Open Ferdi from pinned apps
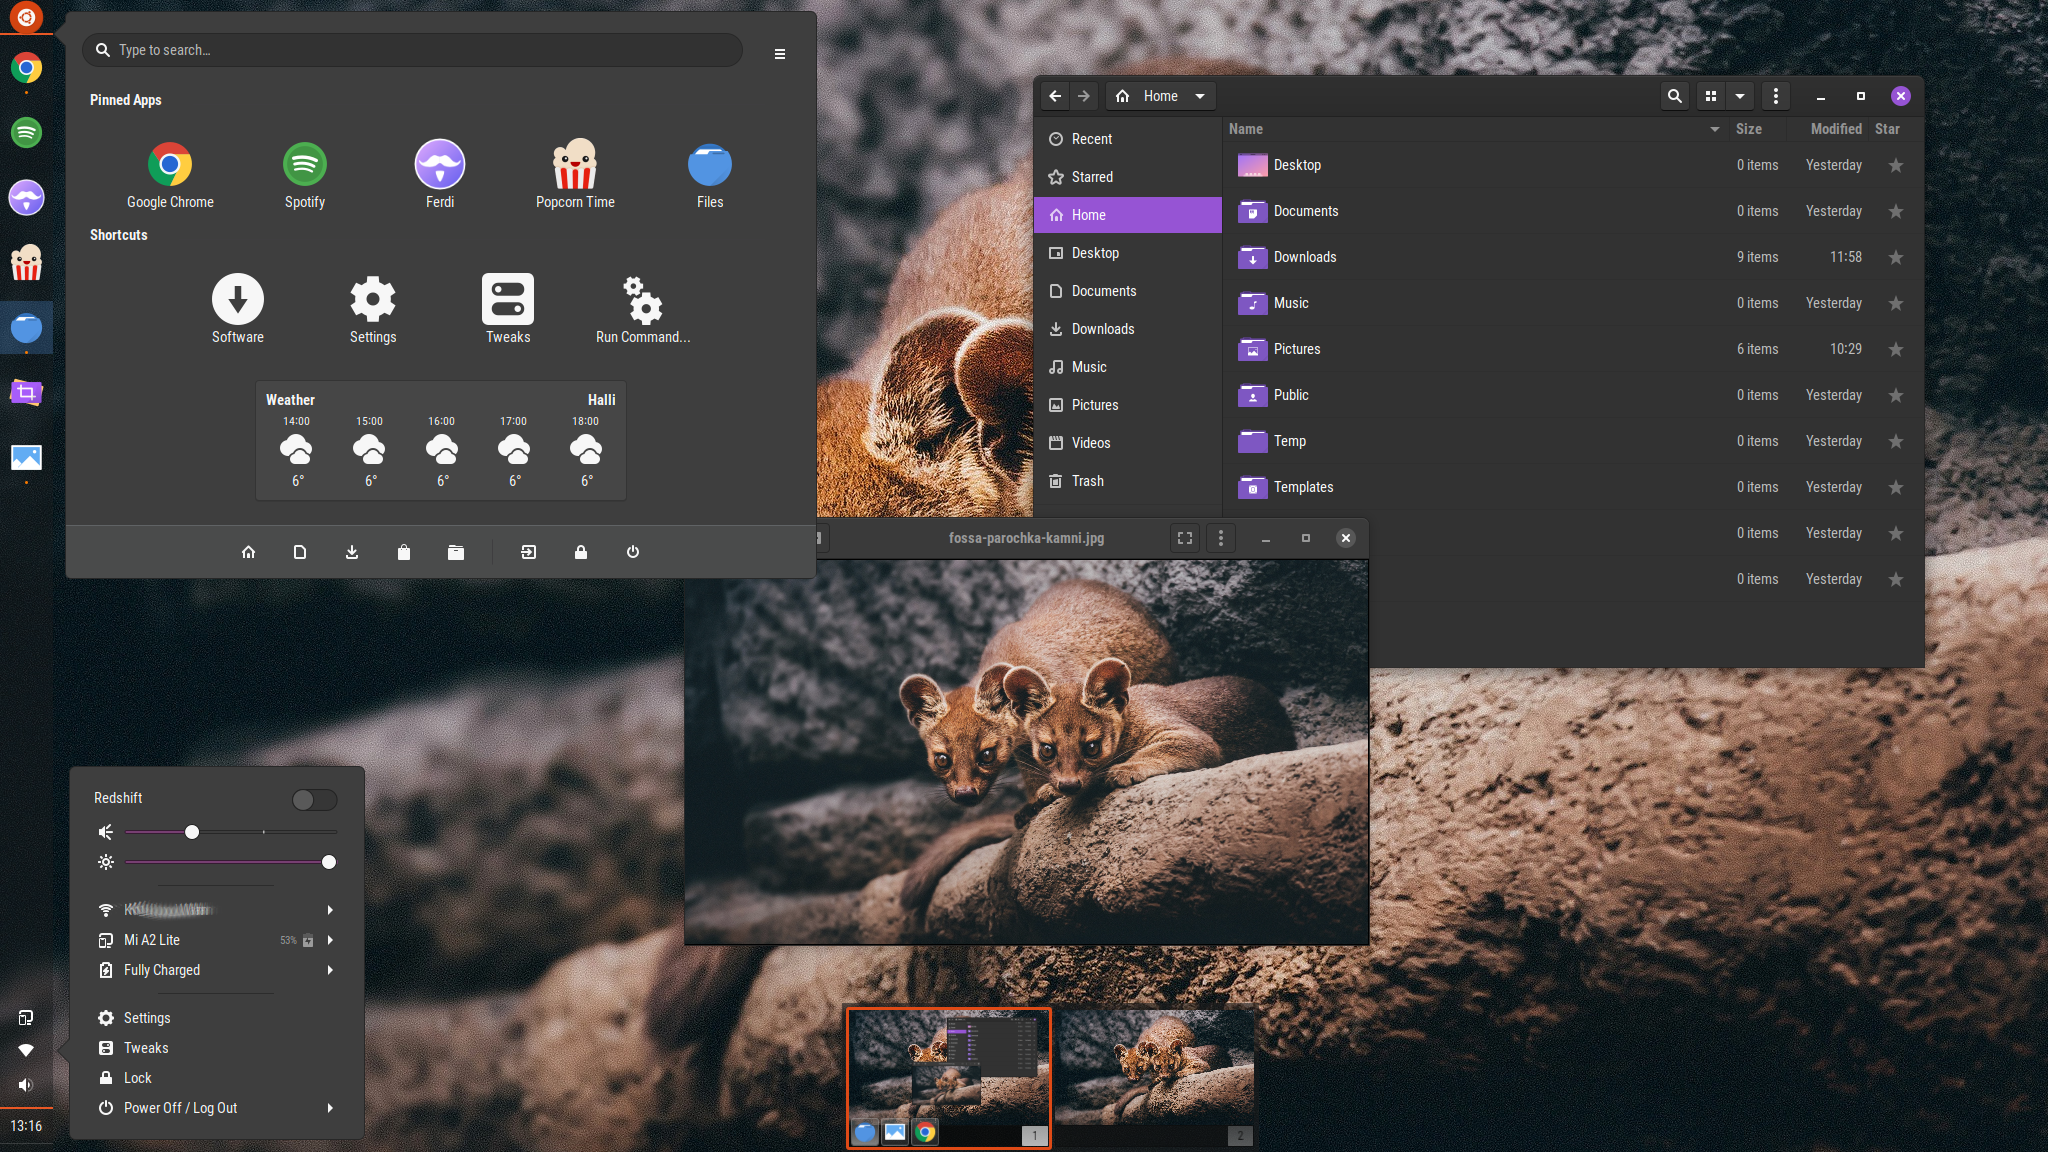Image resolution: width=2048 pixels, height=1152 pixels. pos(440,165)
